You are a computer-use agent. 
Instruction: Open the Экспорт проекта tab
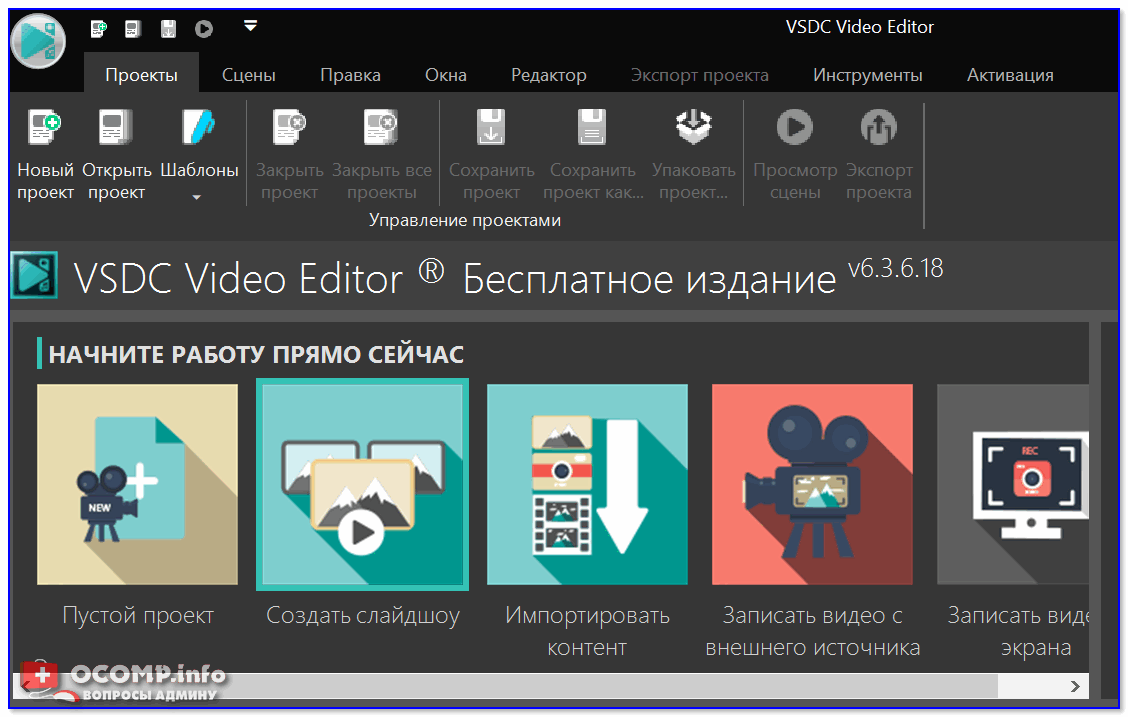tap(699, 75)
